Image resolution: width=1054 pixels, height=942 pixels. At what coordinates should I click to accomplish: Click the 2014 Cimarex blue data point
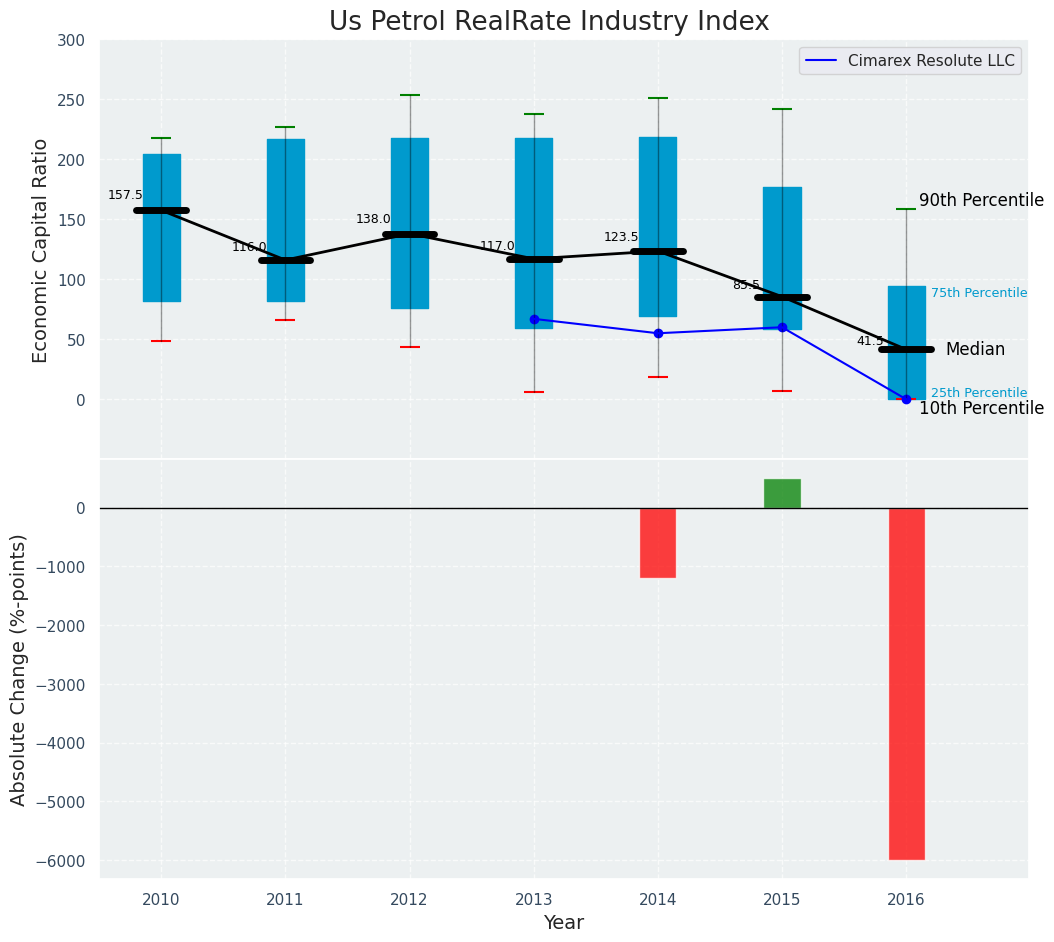[x=658, y=333]
